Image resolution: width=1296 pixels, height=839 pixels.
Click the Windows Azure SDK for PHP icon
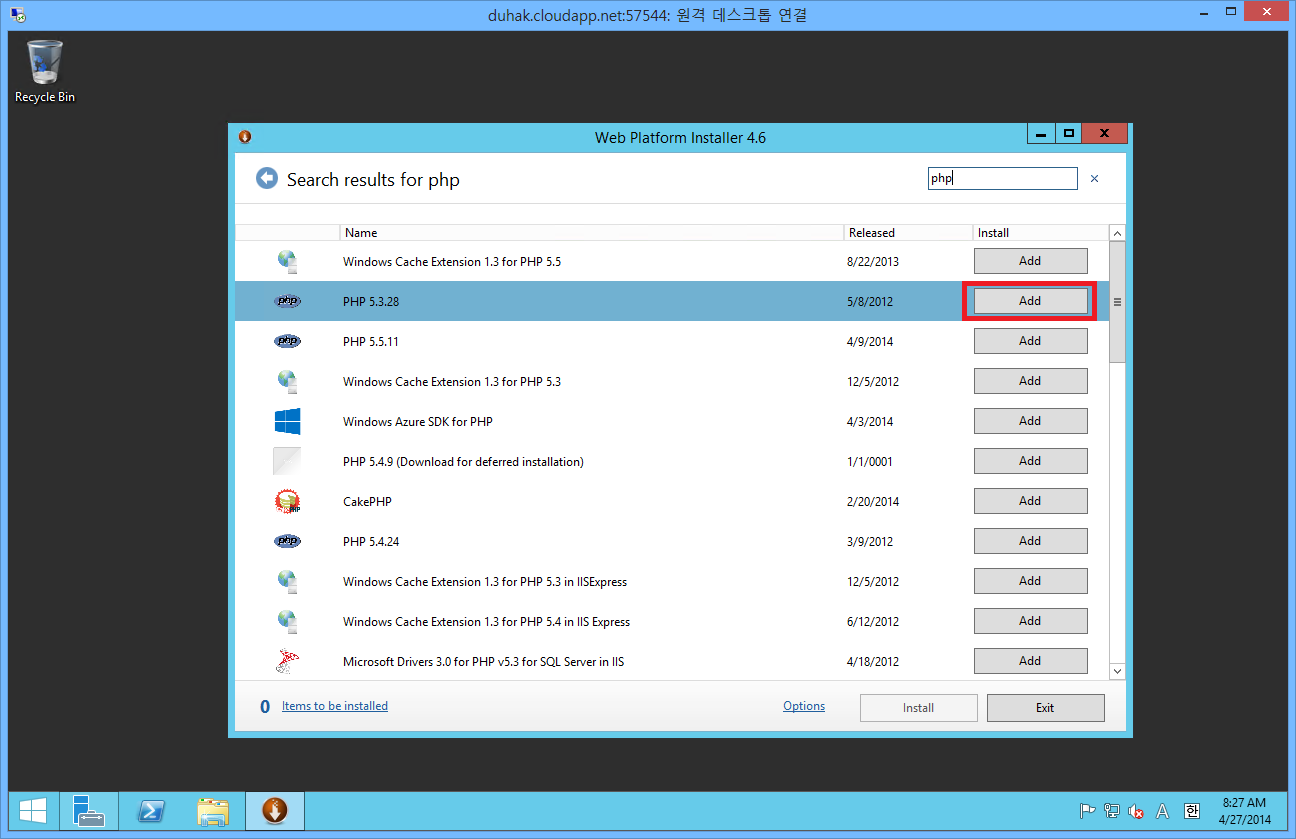tap(287, 421)
